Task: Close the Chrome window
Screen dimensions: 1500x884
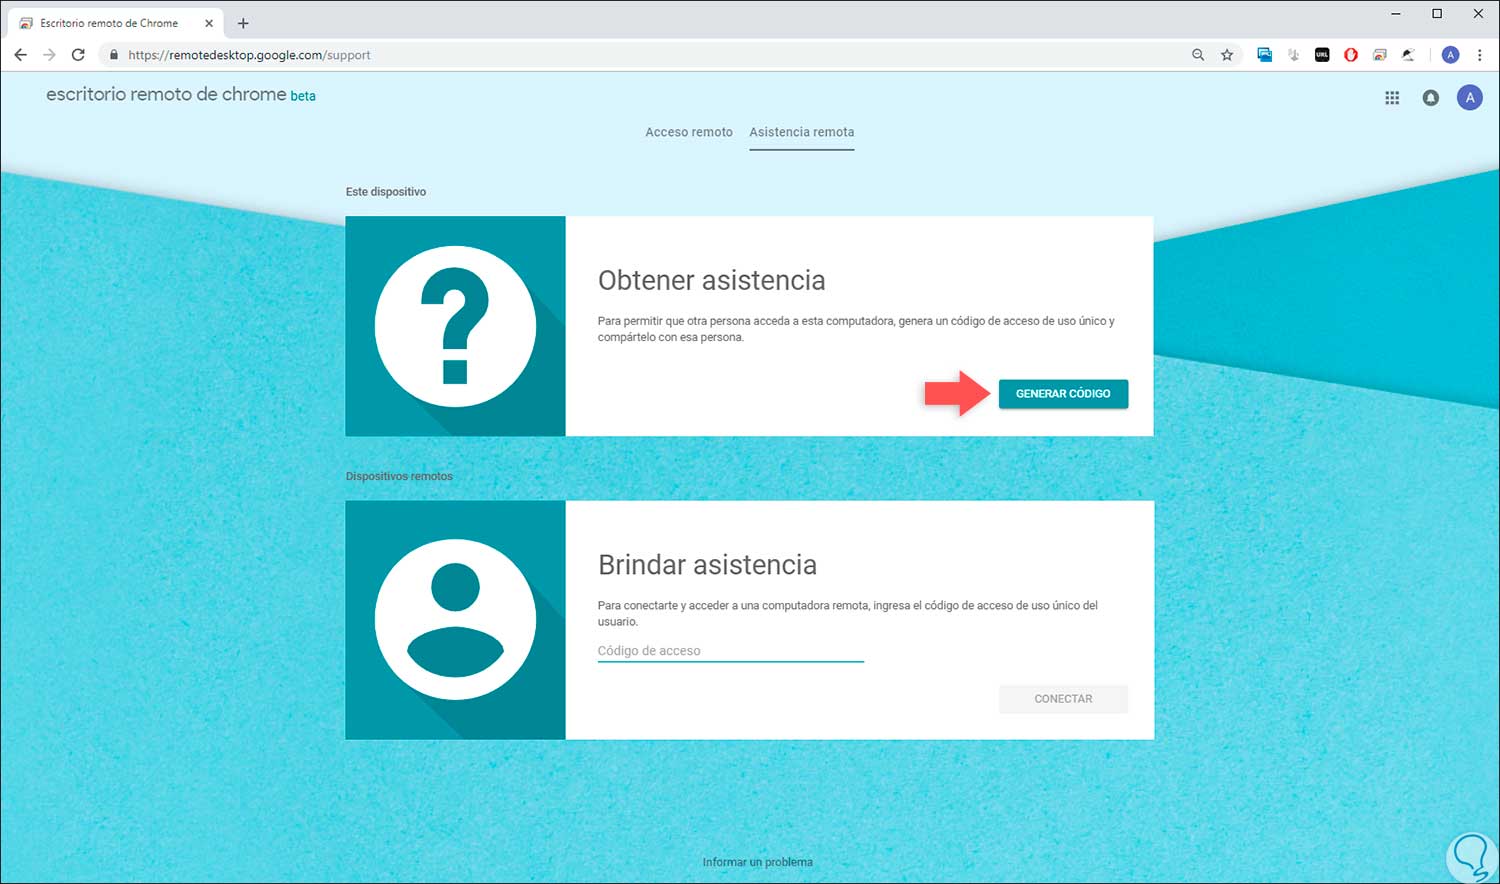Action: 1478,14
